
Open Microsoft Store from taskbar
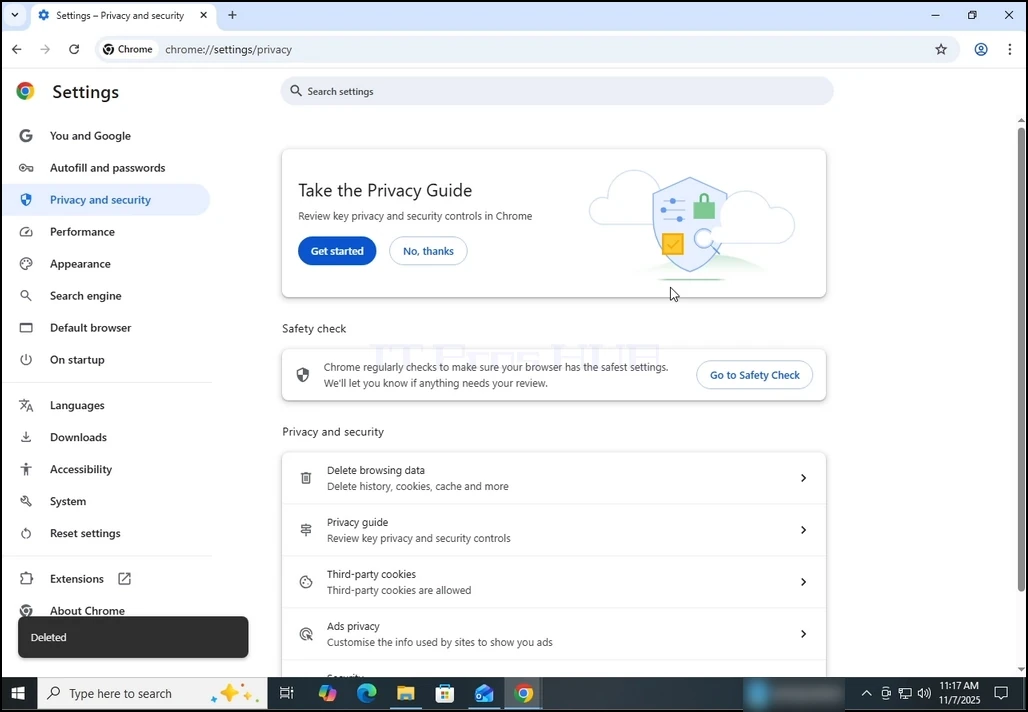445,694
